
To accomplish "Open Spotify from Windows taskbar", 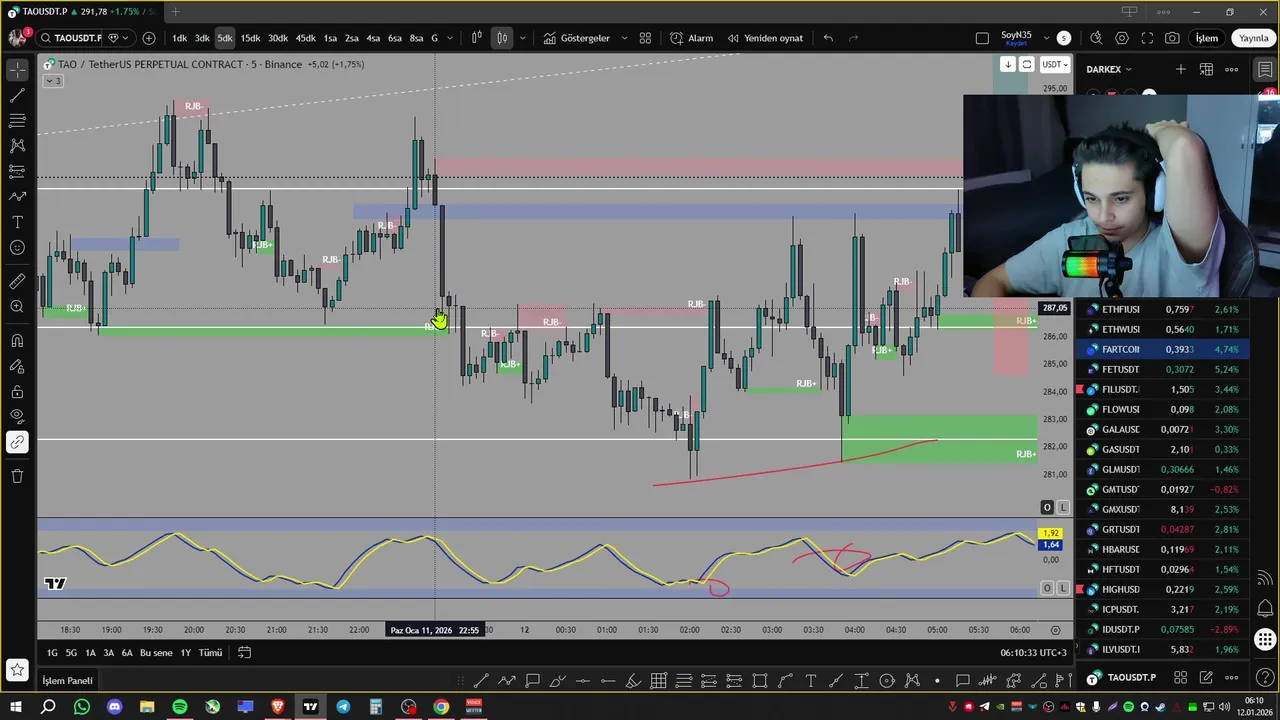I will 179,707.
